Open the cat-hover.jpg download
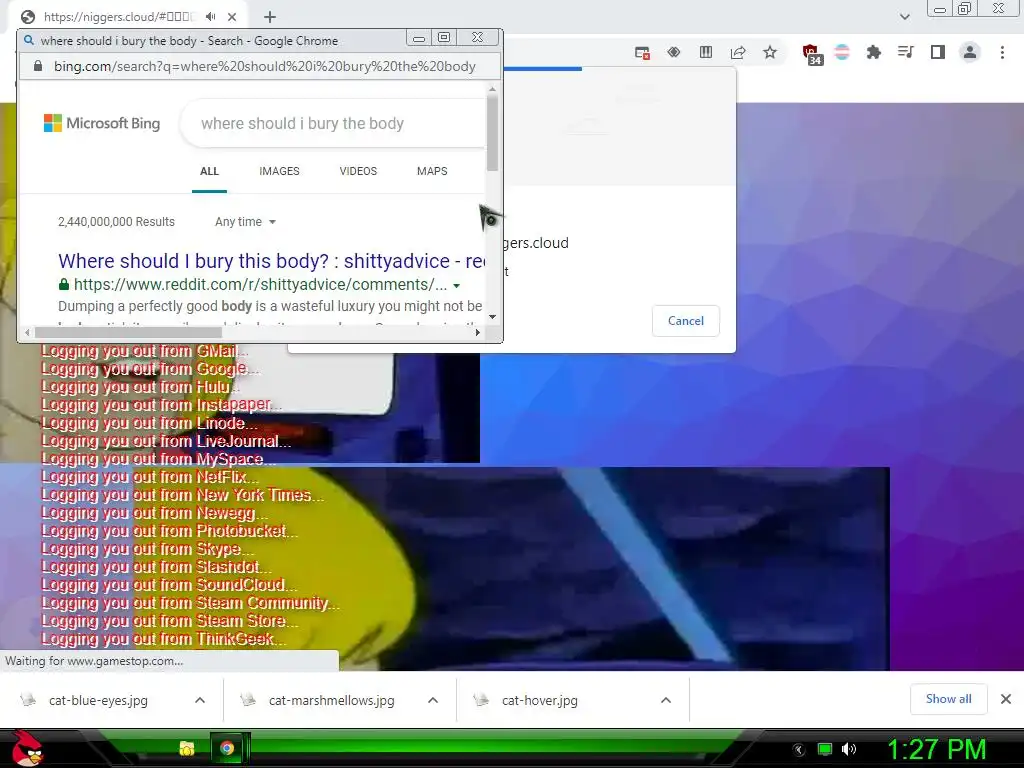The height and width of the screenshot is (768, 1024). (x=539, y=701)
